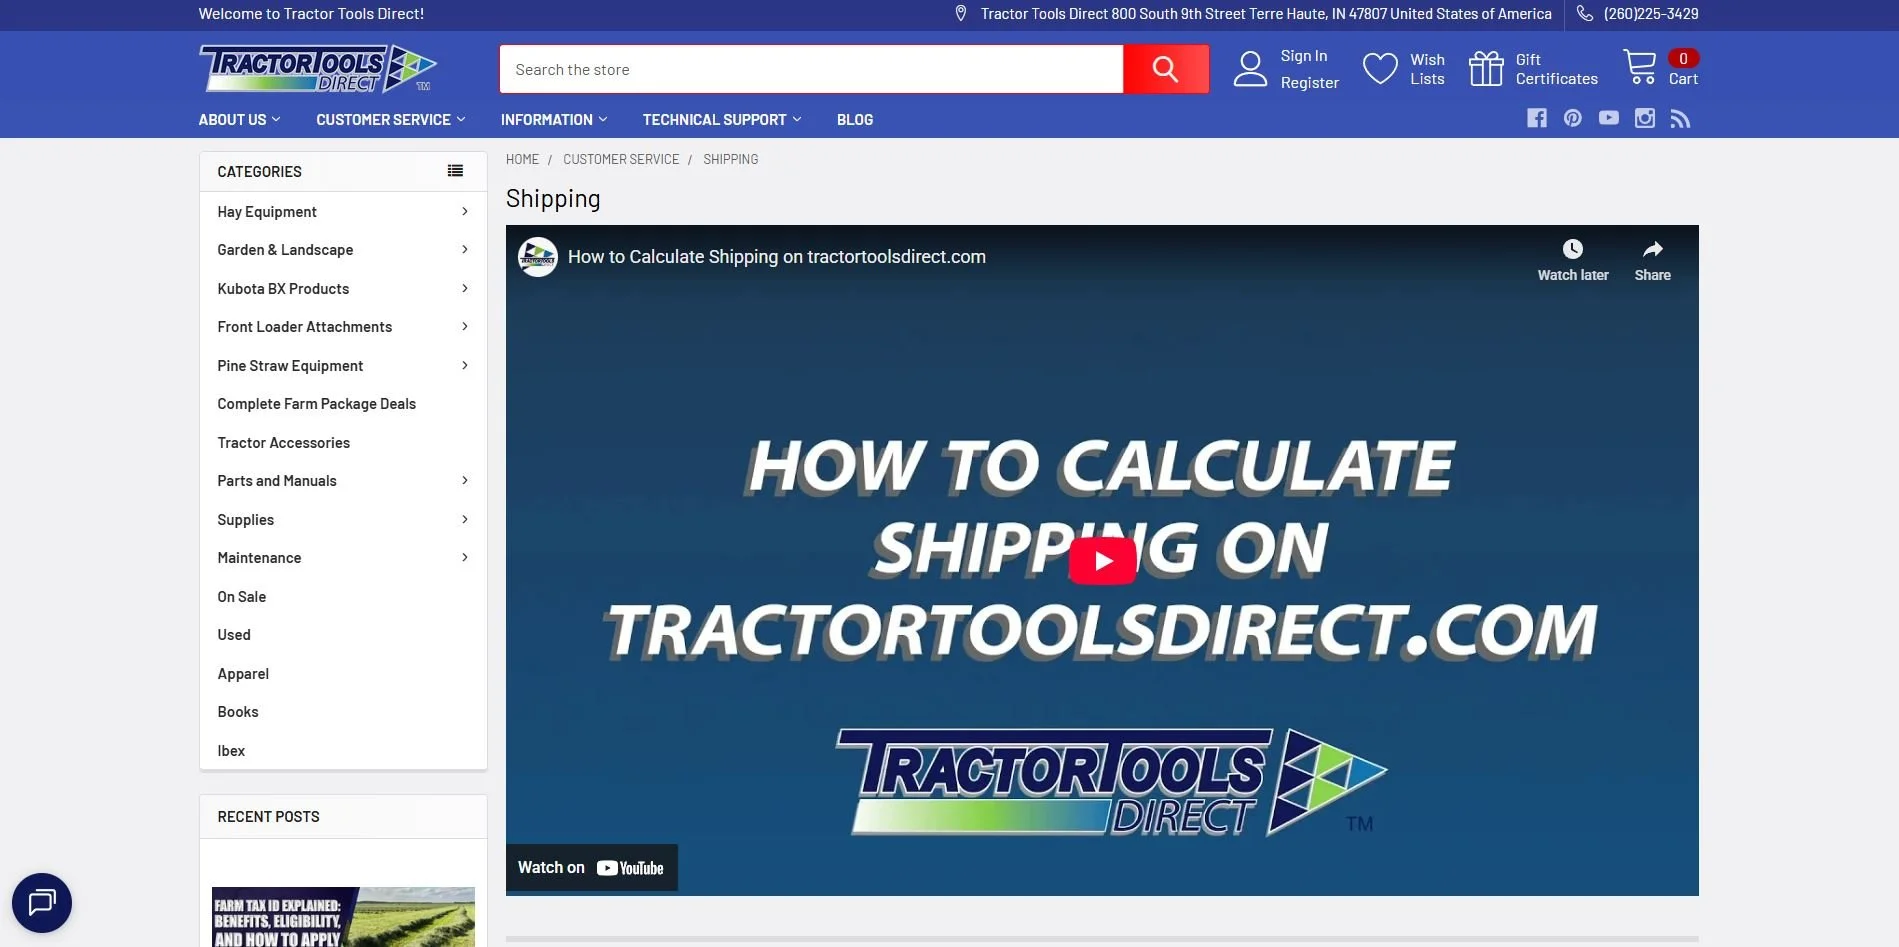Open Books category

238,712
